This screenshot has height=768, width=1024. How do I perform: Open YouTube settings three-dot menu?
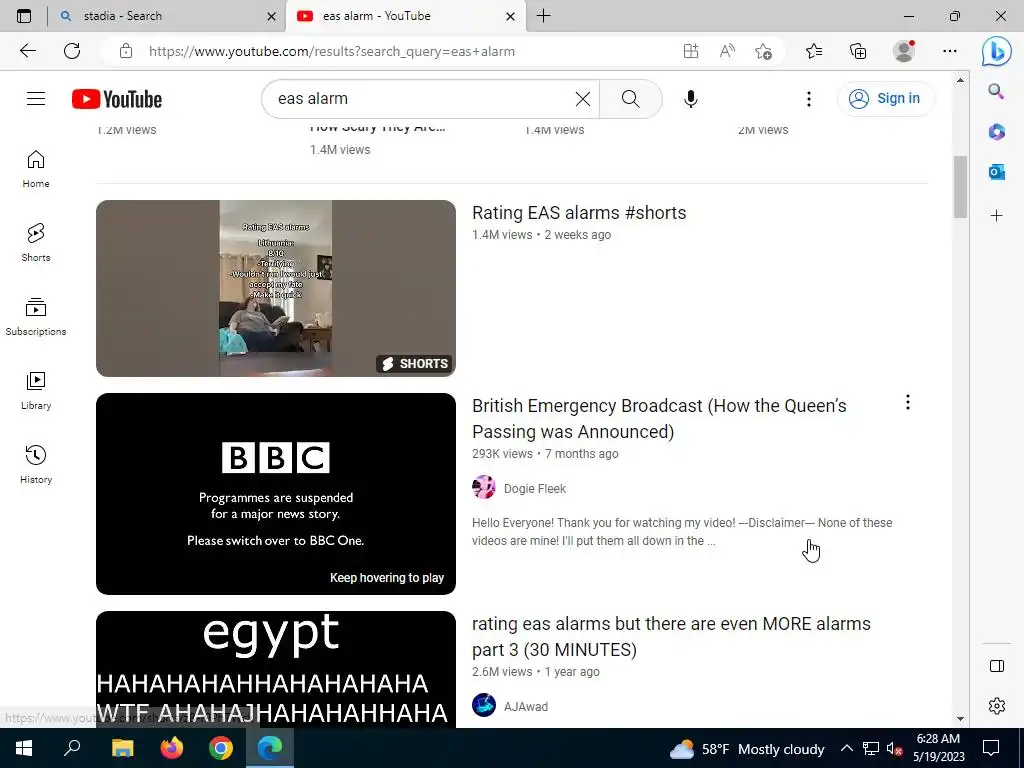[x=808, y=99]
